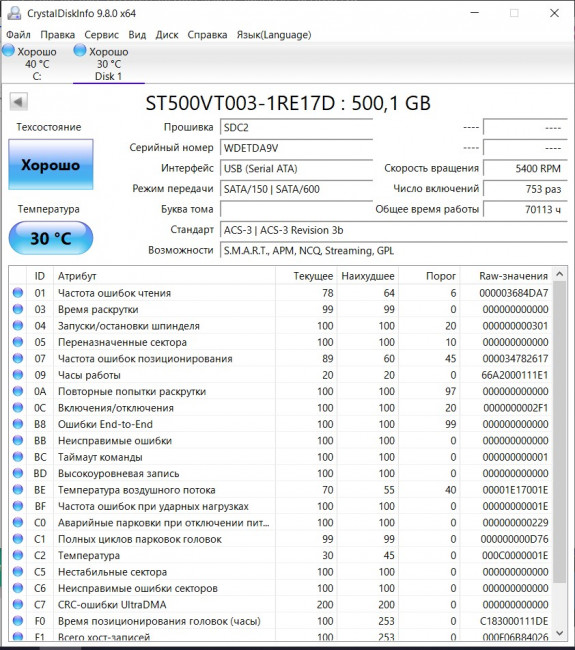Viewport: 575px width, 650px height.
Task: Click the Интерфейс field USB (Serial ATA)
Action: (296, 168)
